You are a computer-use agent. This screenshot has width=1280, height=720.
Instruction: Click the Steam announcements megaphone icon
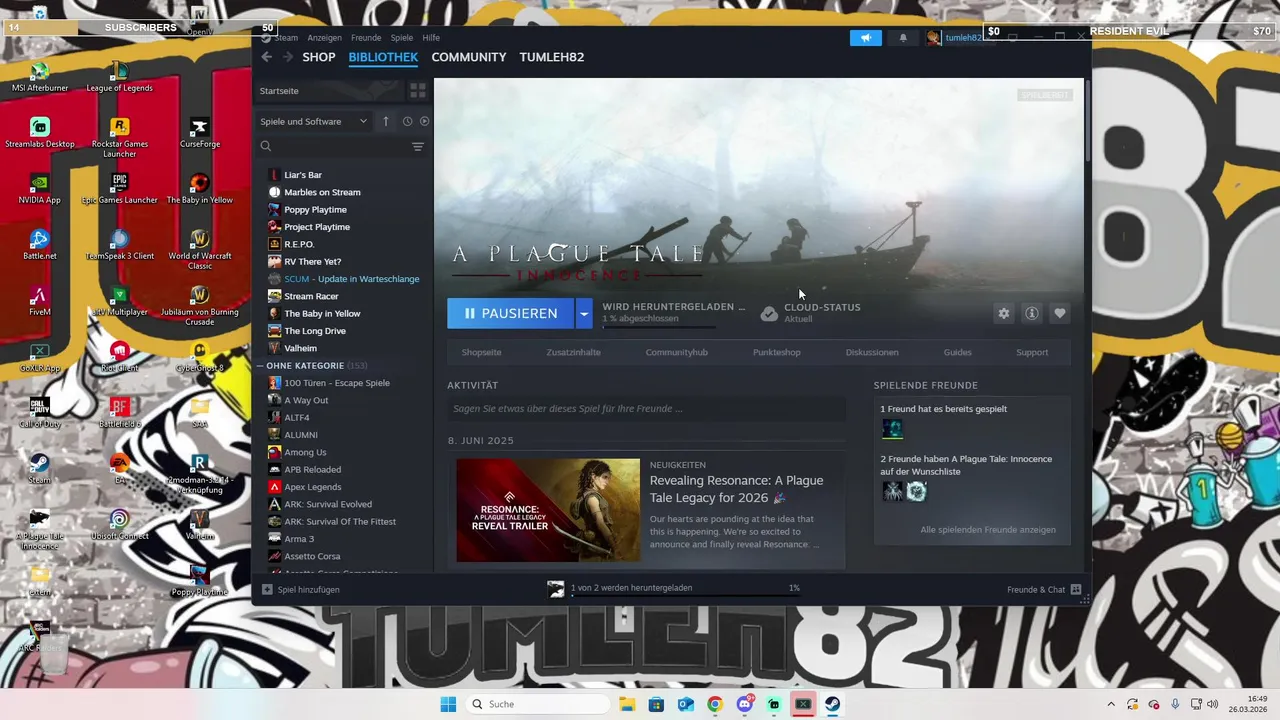coord(866,38)
